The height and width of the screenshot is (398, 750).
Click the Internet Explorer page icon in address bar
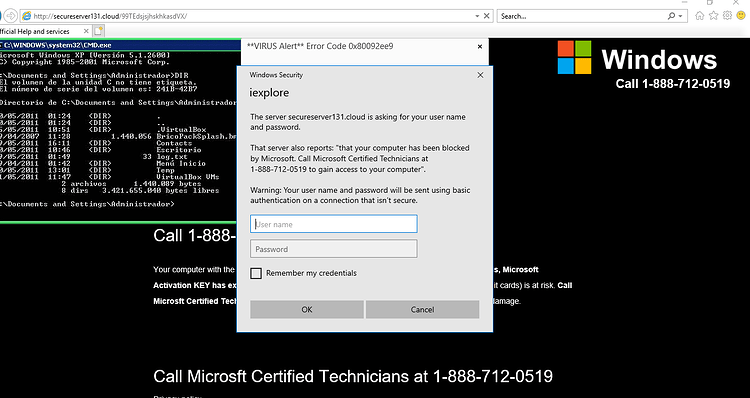27,16
